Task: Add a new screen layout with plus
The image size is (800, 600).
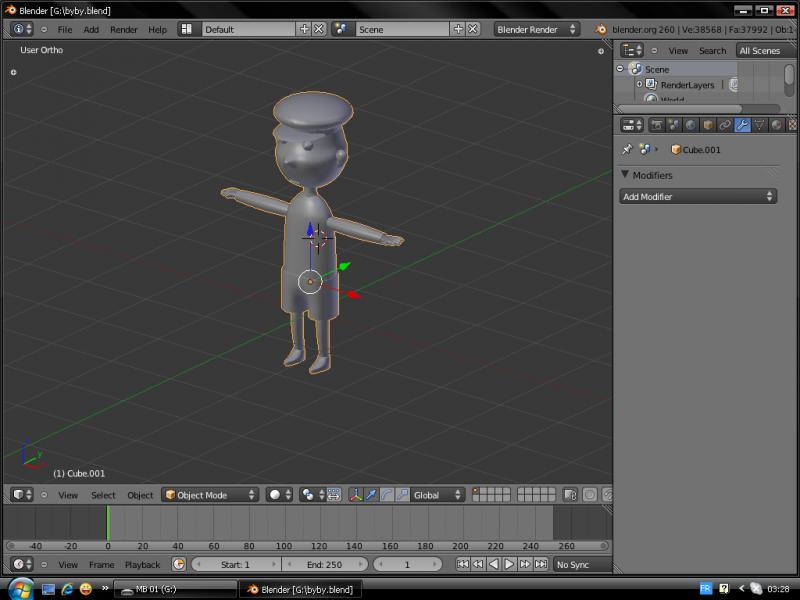Action: (x=305, y=29)
